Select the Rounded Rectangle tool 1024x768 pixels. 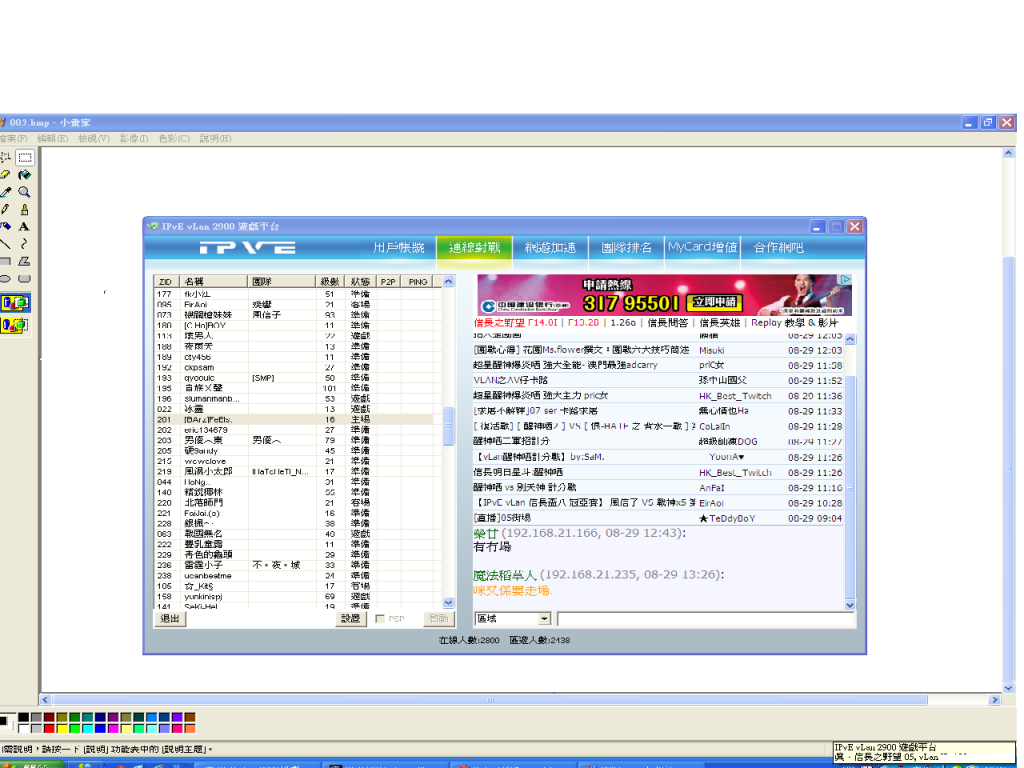24,279
